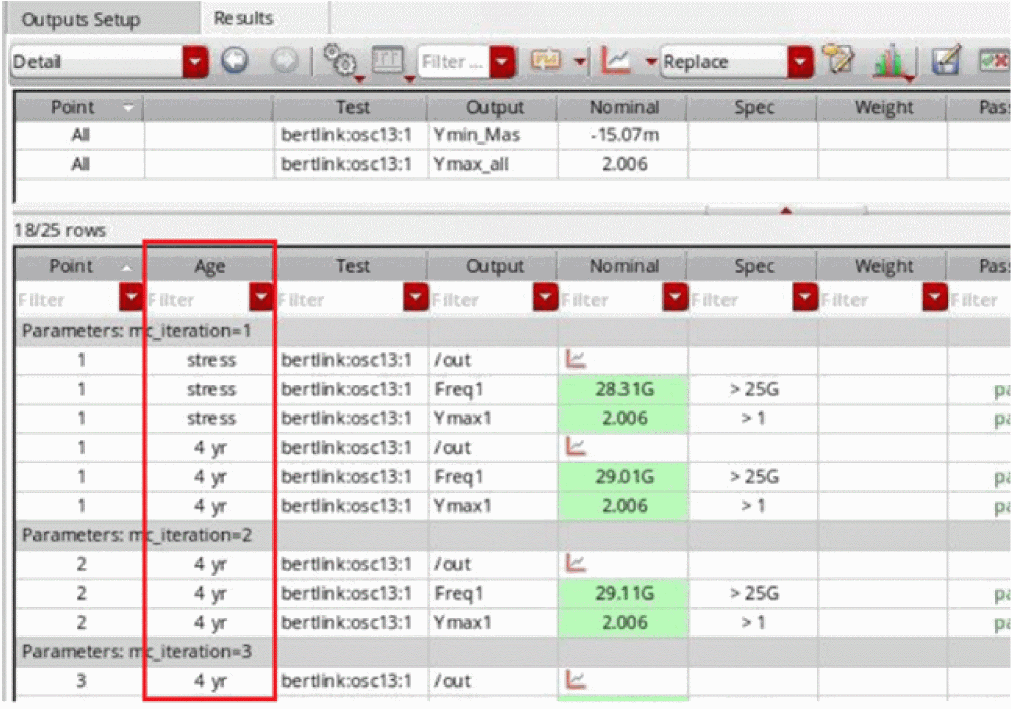The height and width of the screenshot is (709, 1011).
Task: Click the save results floppy disk icon
Action: pos(945,62)
